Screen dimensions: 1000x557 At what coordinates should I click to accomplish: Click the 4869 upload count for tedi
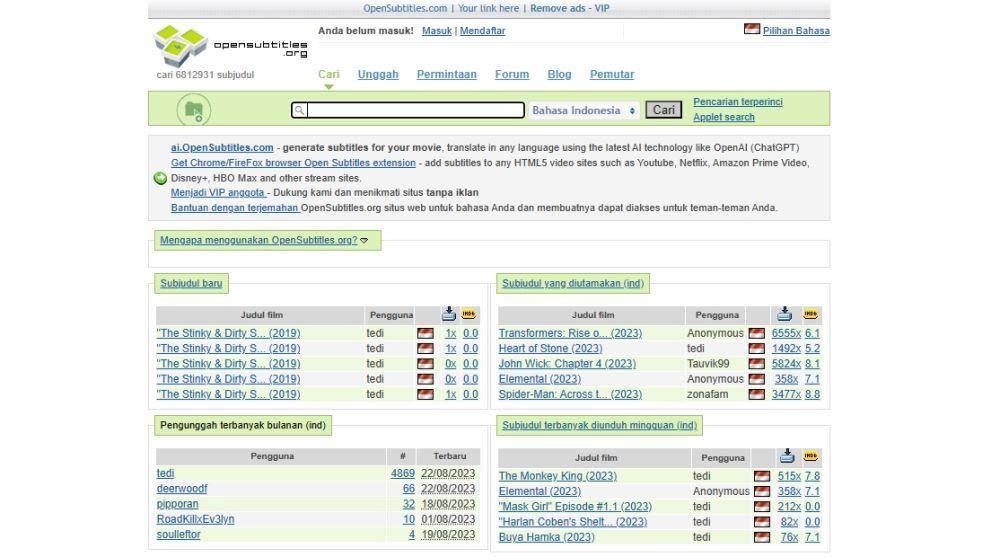pos(402,473)
